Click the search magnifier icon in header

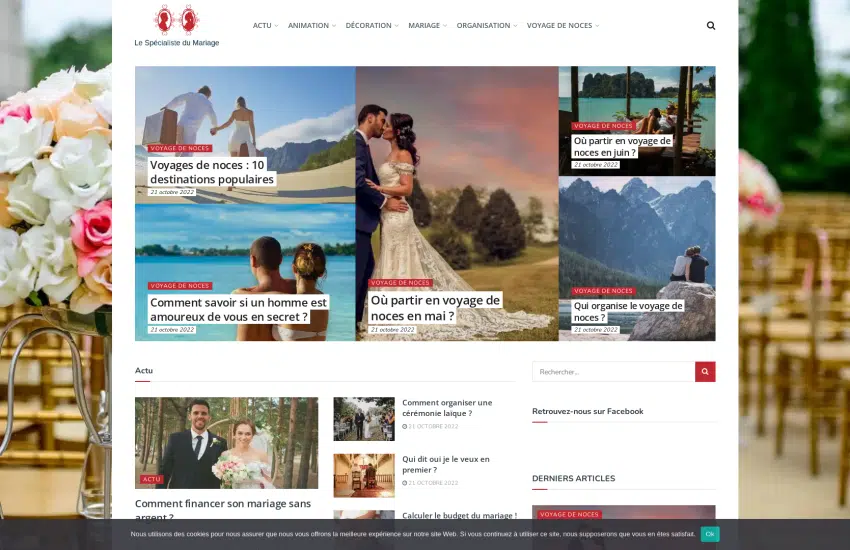(x=711, y=26)
